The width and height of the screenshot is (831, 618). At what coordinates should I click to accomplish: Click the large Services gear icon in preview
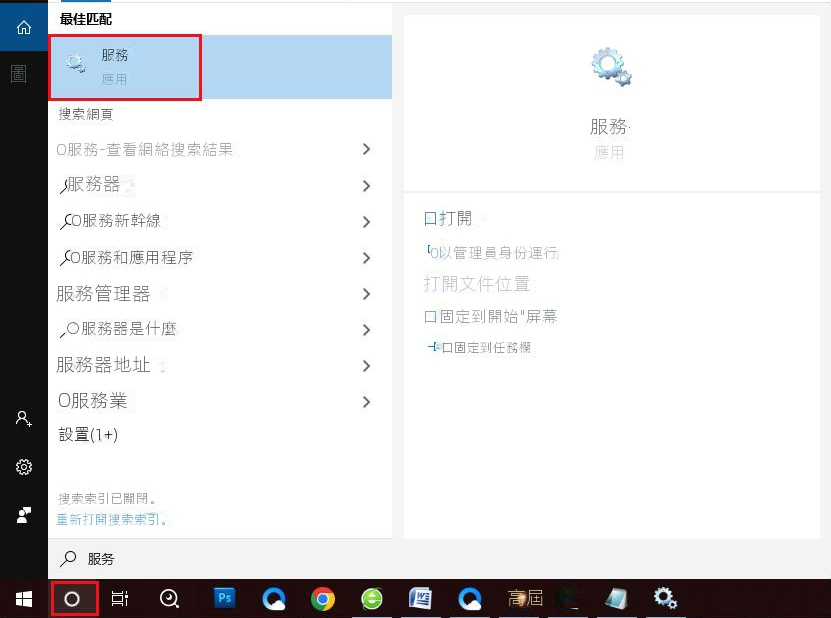[x=611, y=67]
